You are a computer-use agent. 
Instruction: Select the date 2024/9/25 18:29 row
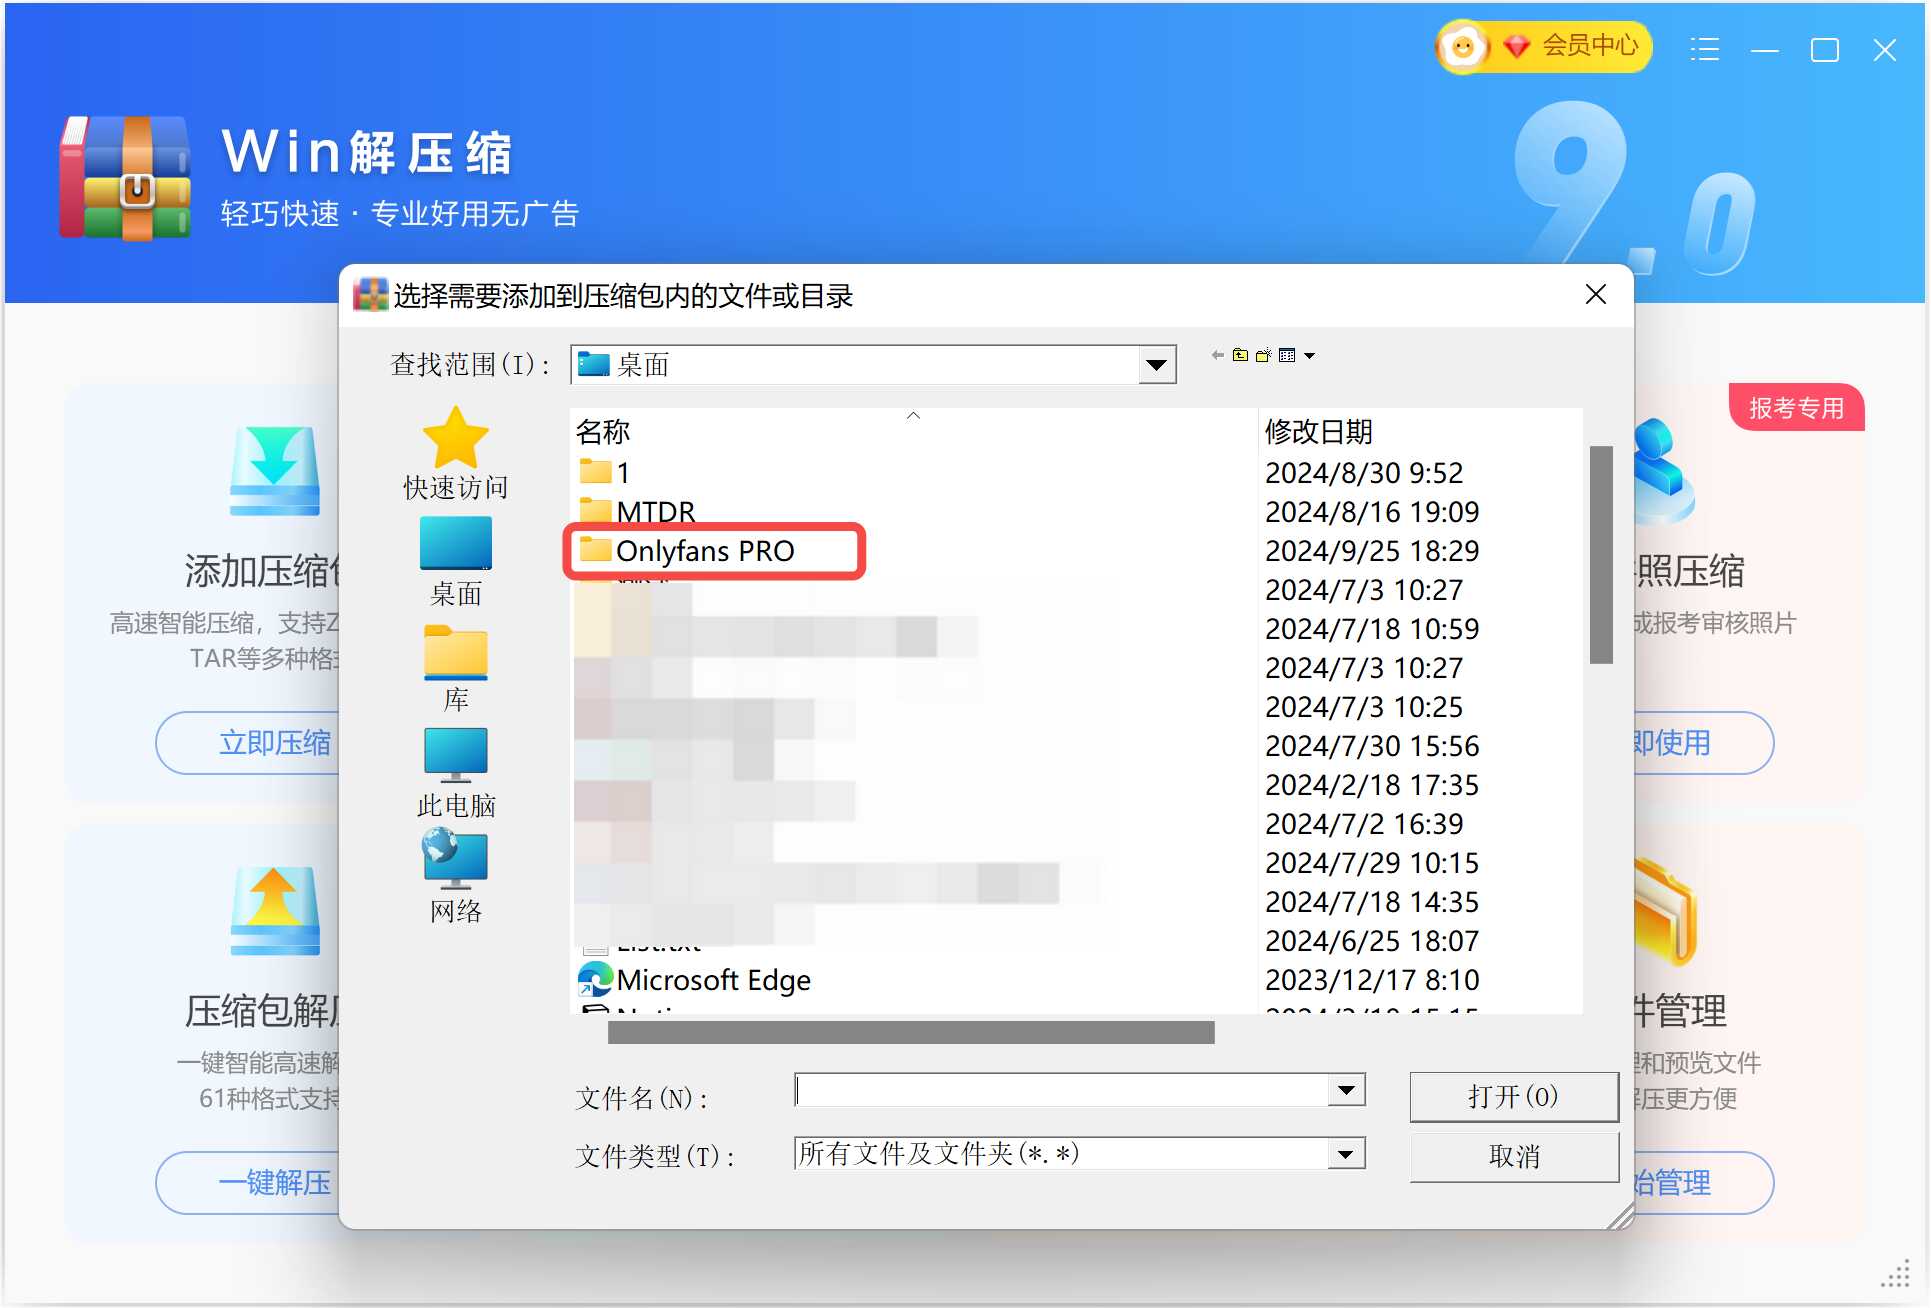[1372, 551]
